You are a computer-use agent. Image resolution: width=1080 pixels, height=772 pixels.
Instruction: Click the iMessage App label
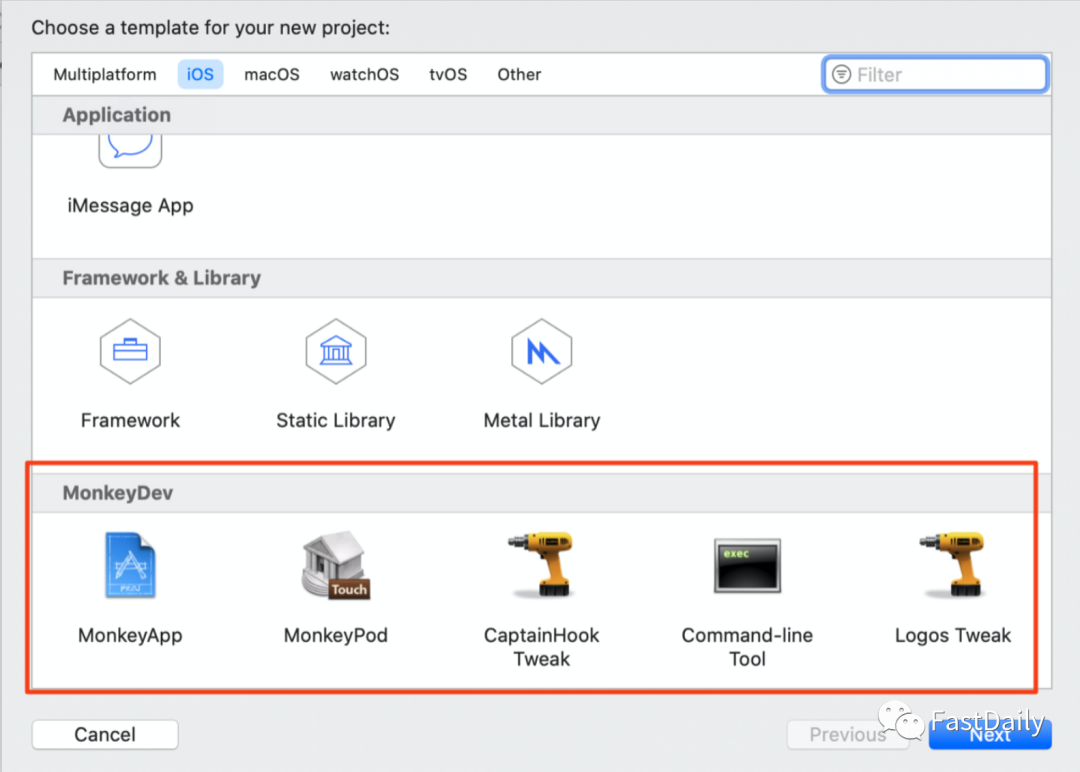coord(130,205)
